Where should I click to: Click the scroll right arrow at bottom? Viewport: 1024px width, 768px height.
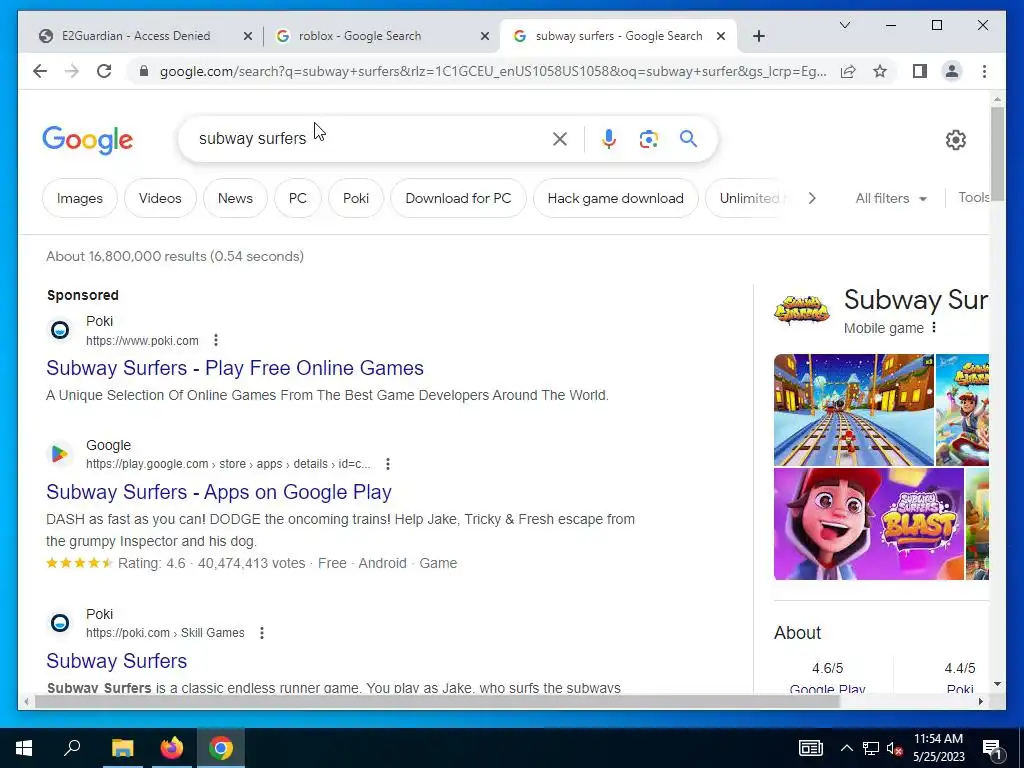(980, 701)
